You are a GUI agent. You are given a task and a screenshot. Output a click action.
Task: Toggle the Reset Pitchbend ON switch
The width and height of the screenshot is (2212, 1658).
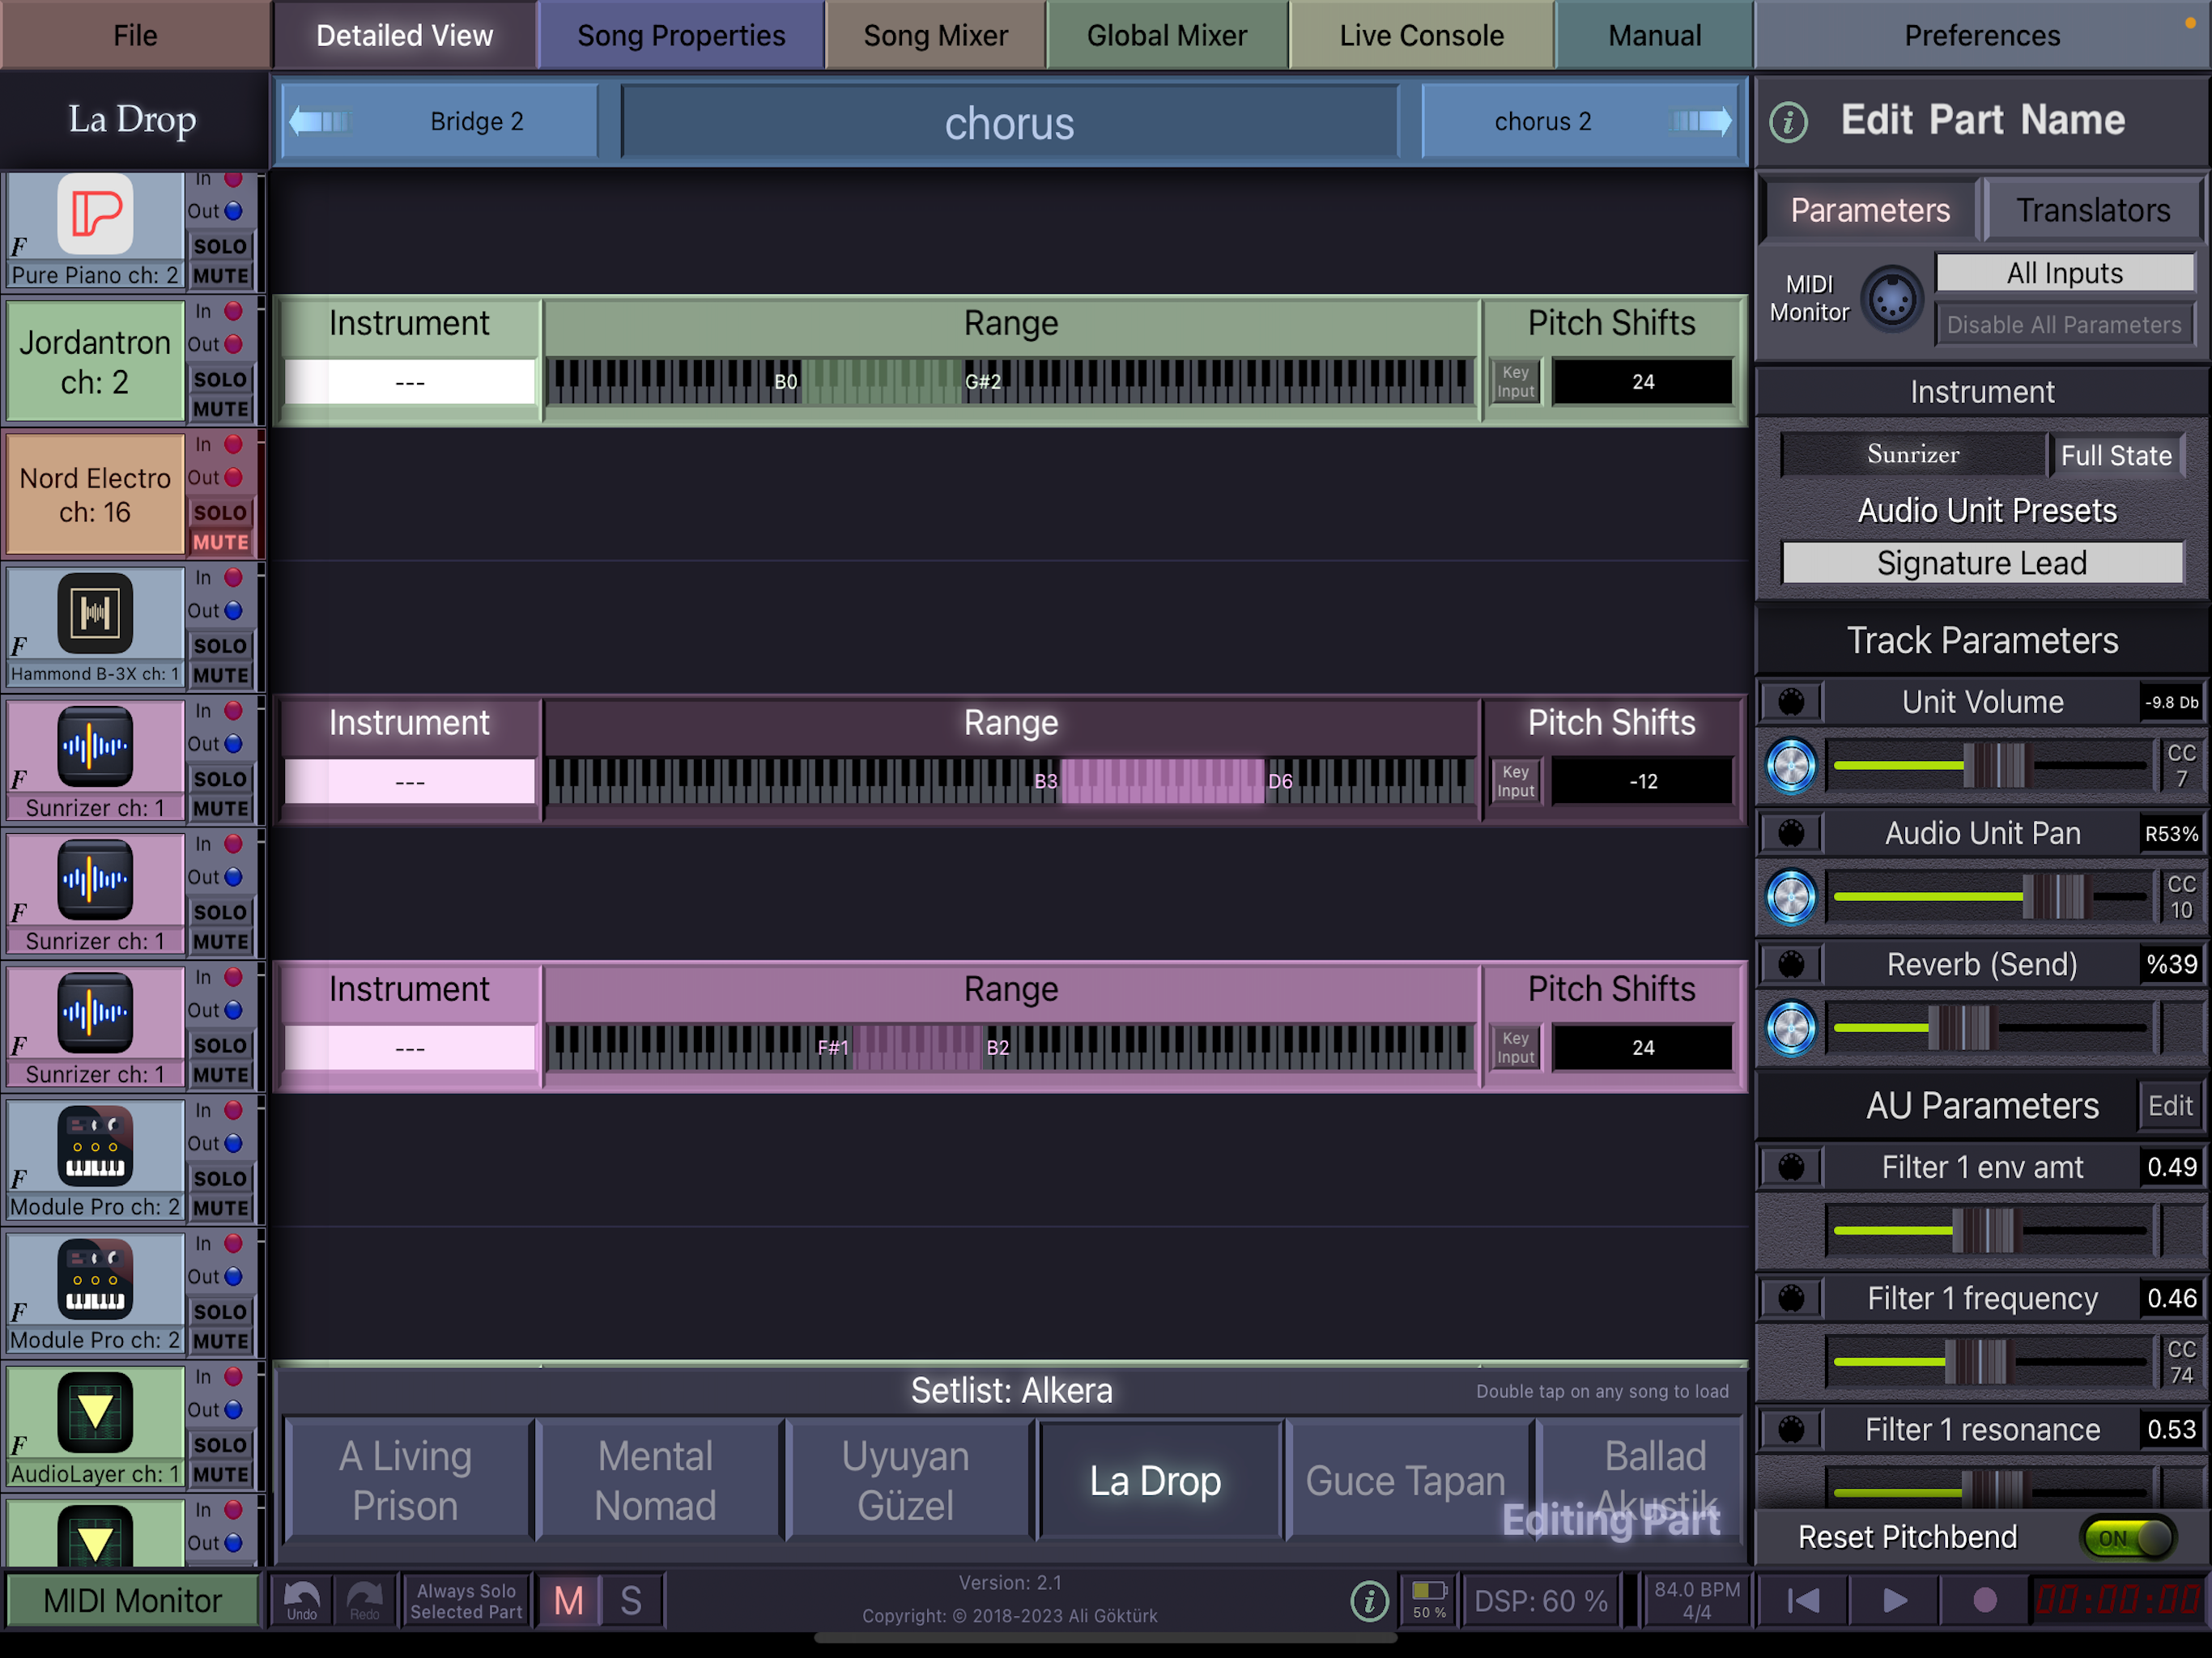[x=2126, y=1537]
